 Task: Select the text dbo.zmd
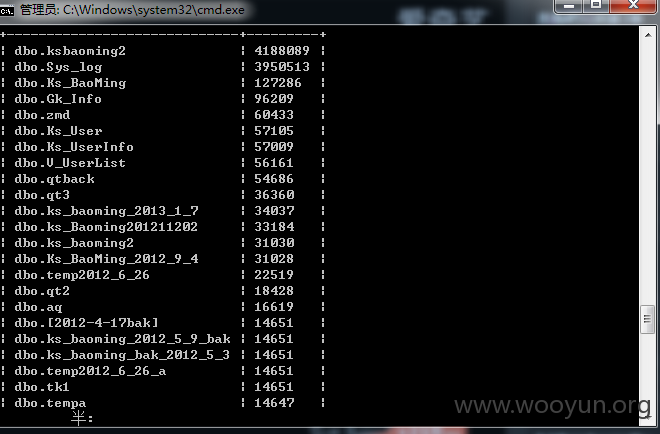(42, 115)
